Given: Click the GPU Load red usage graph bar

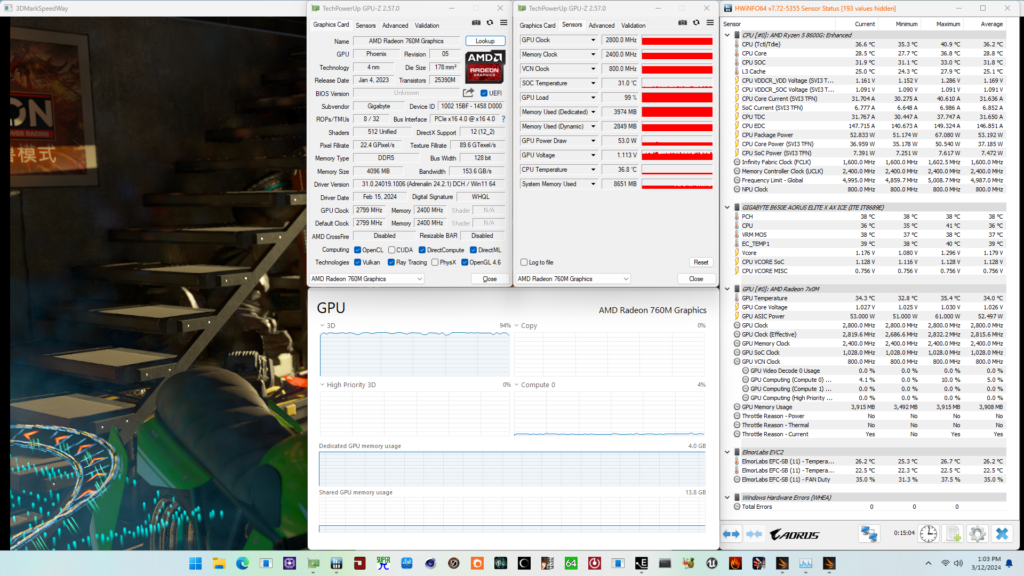Looking at the screenshot, I should coord(677,97).
